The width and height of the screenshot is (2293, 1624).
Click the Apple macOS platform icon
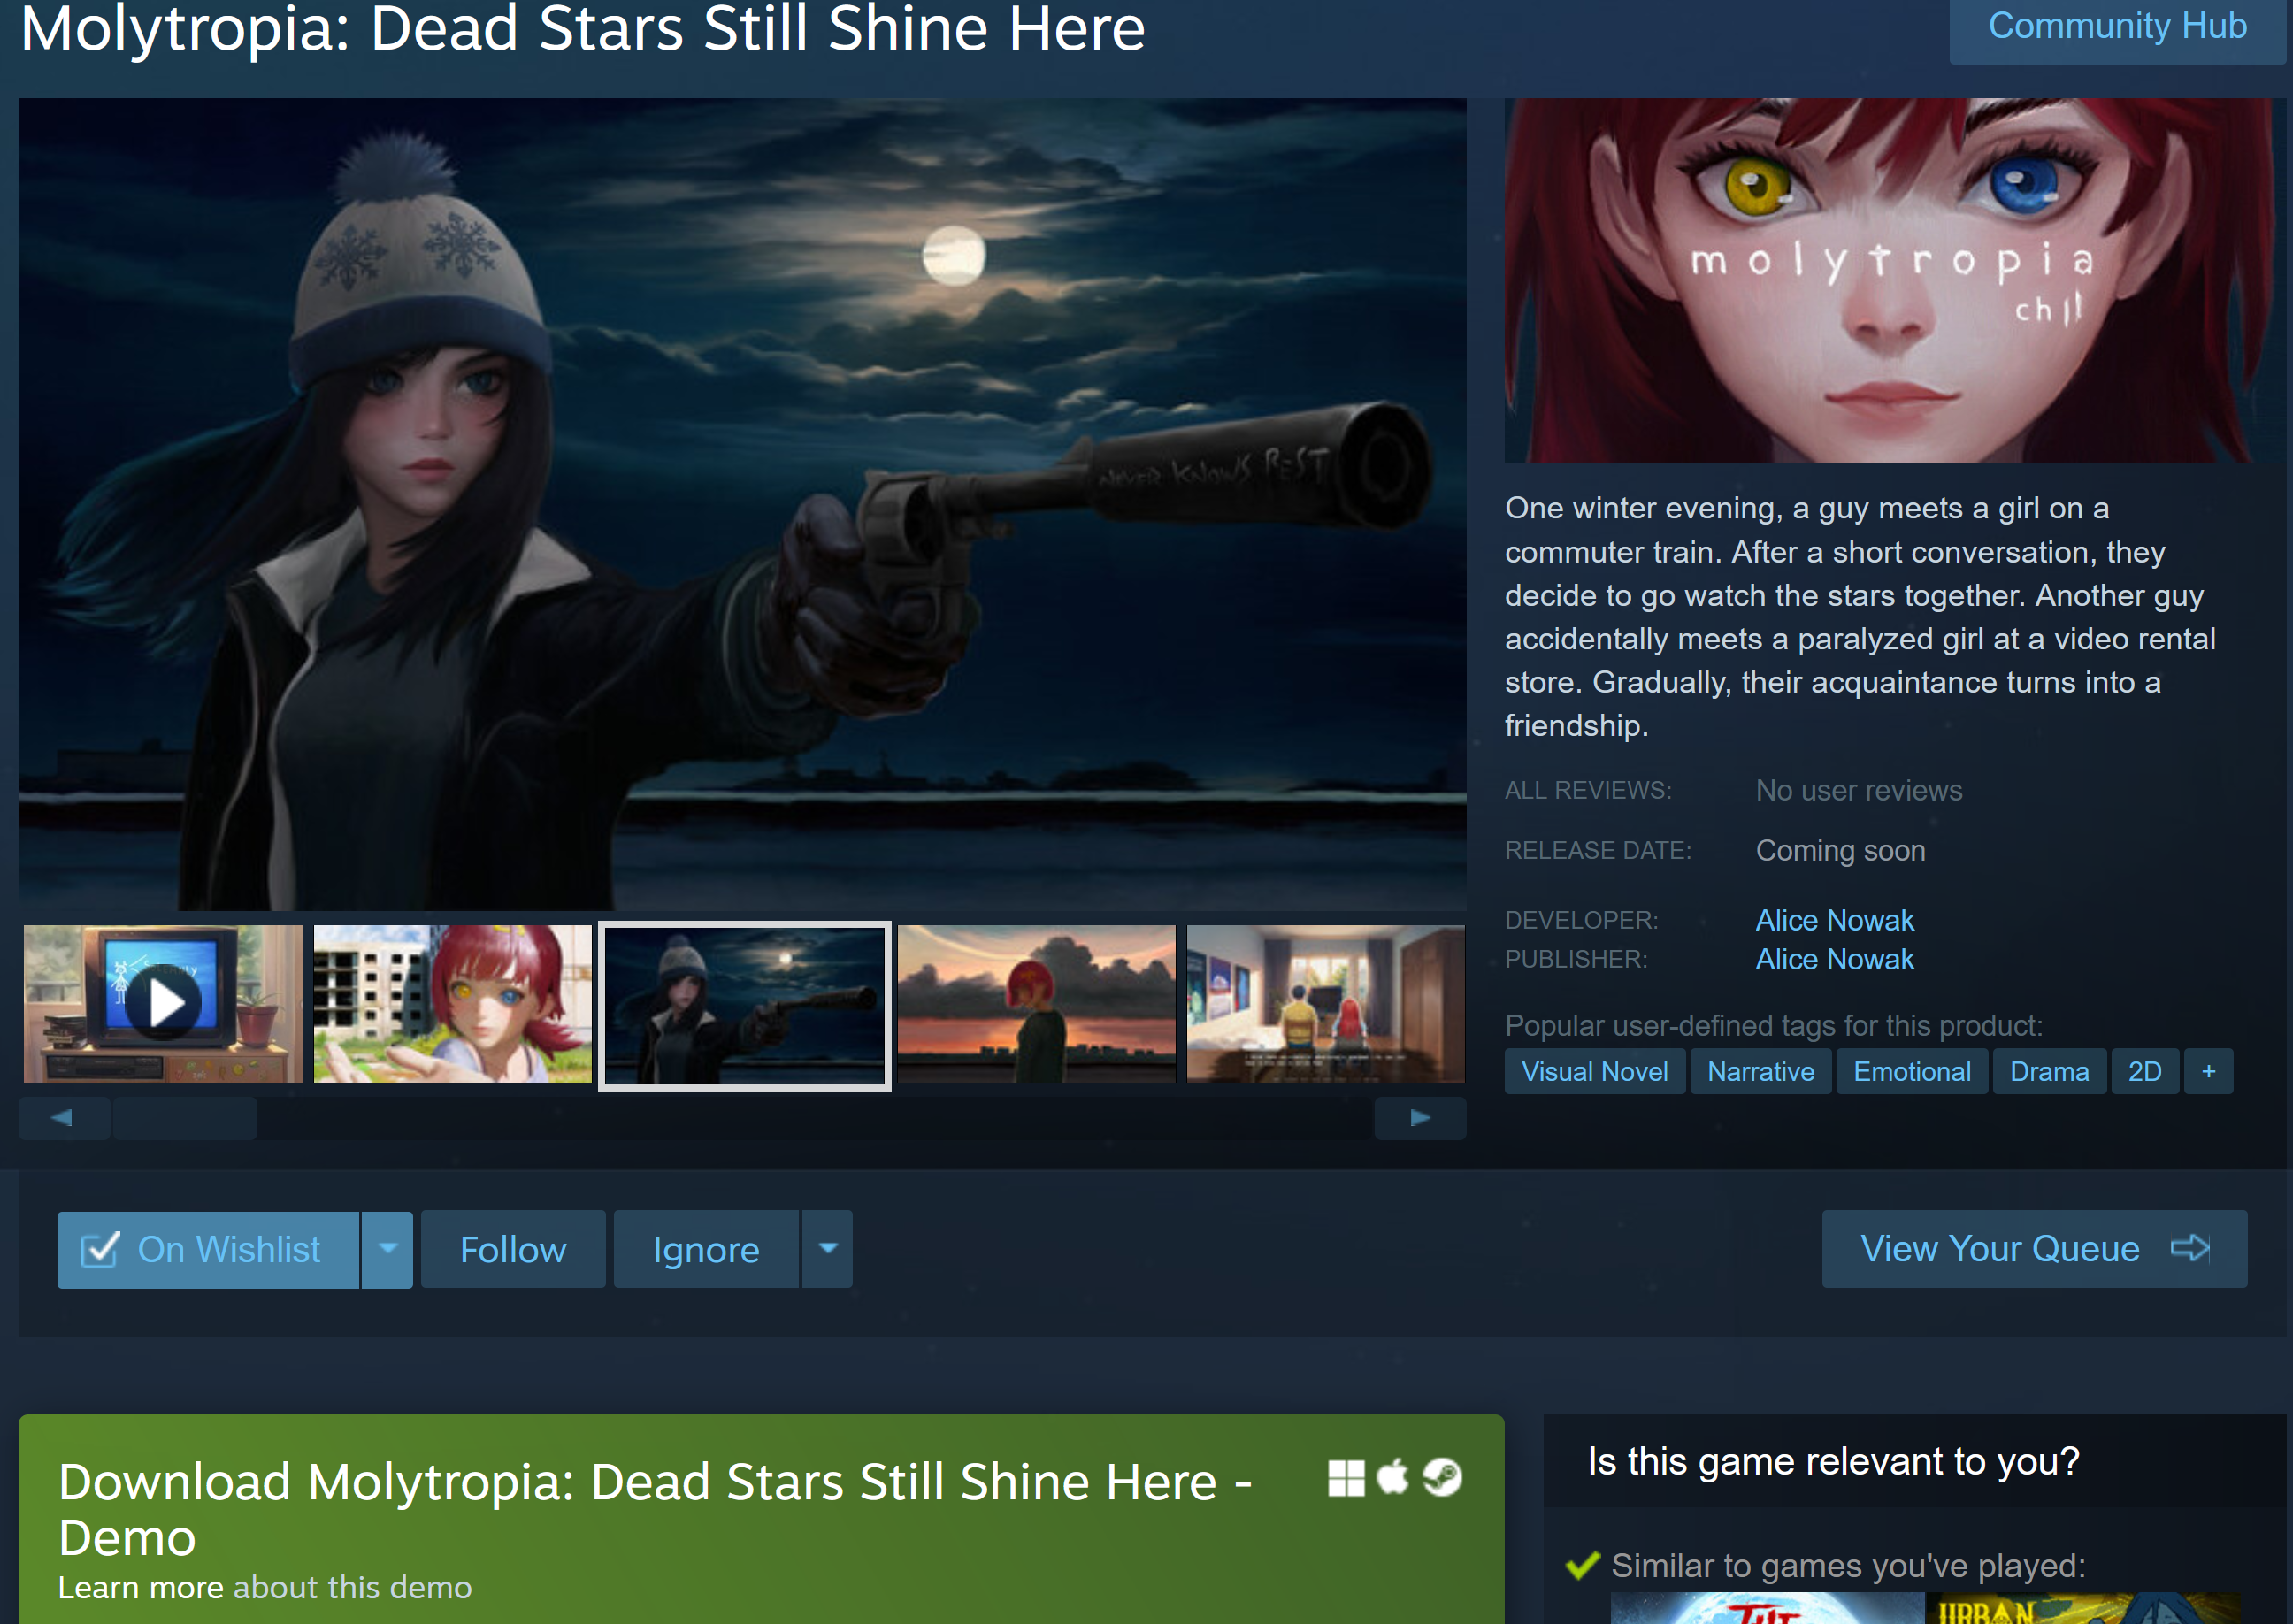(1392, 1476)
